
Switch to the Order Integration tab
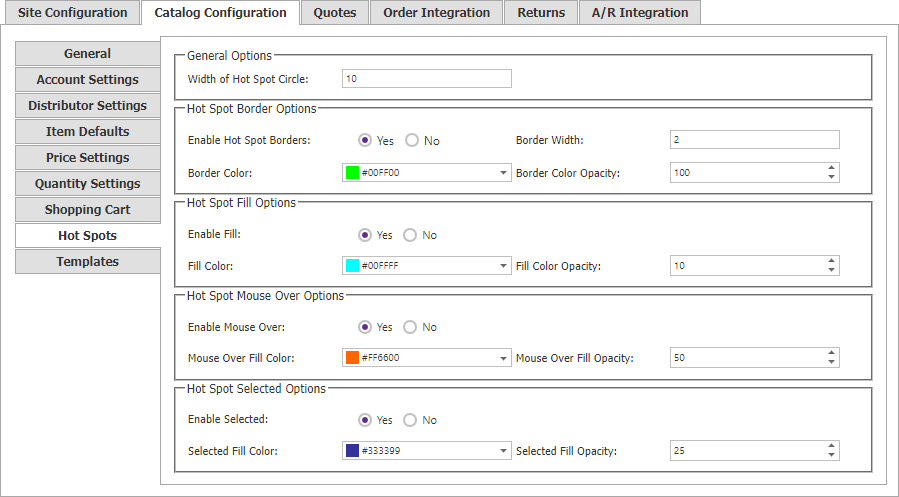(436, 13)
